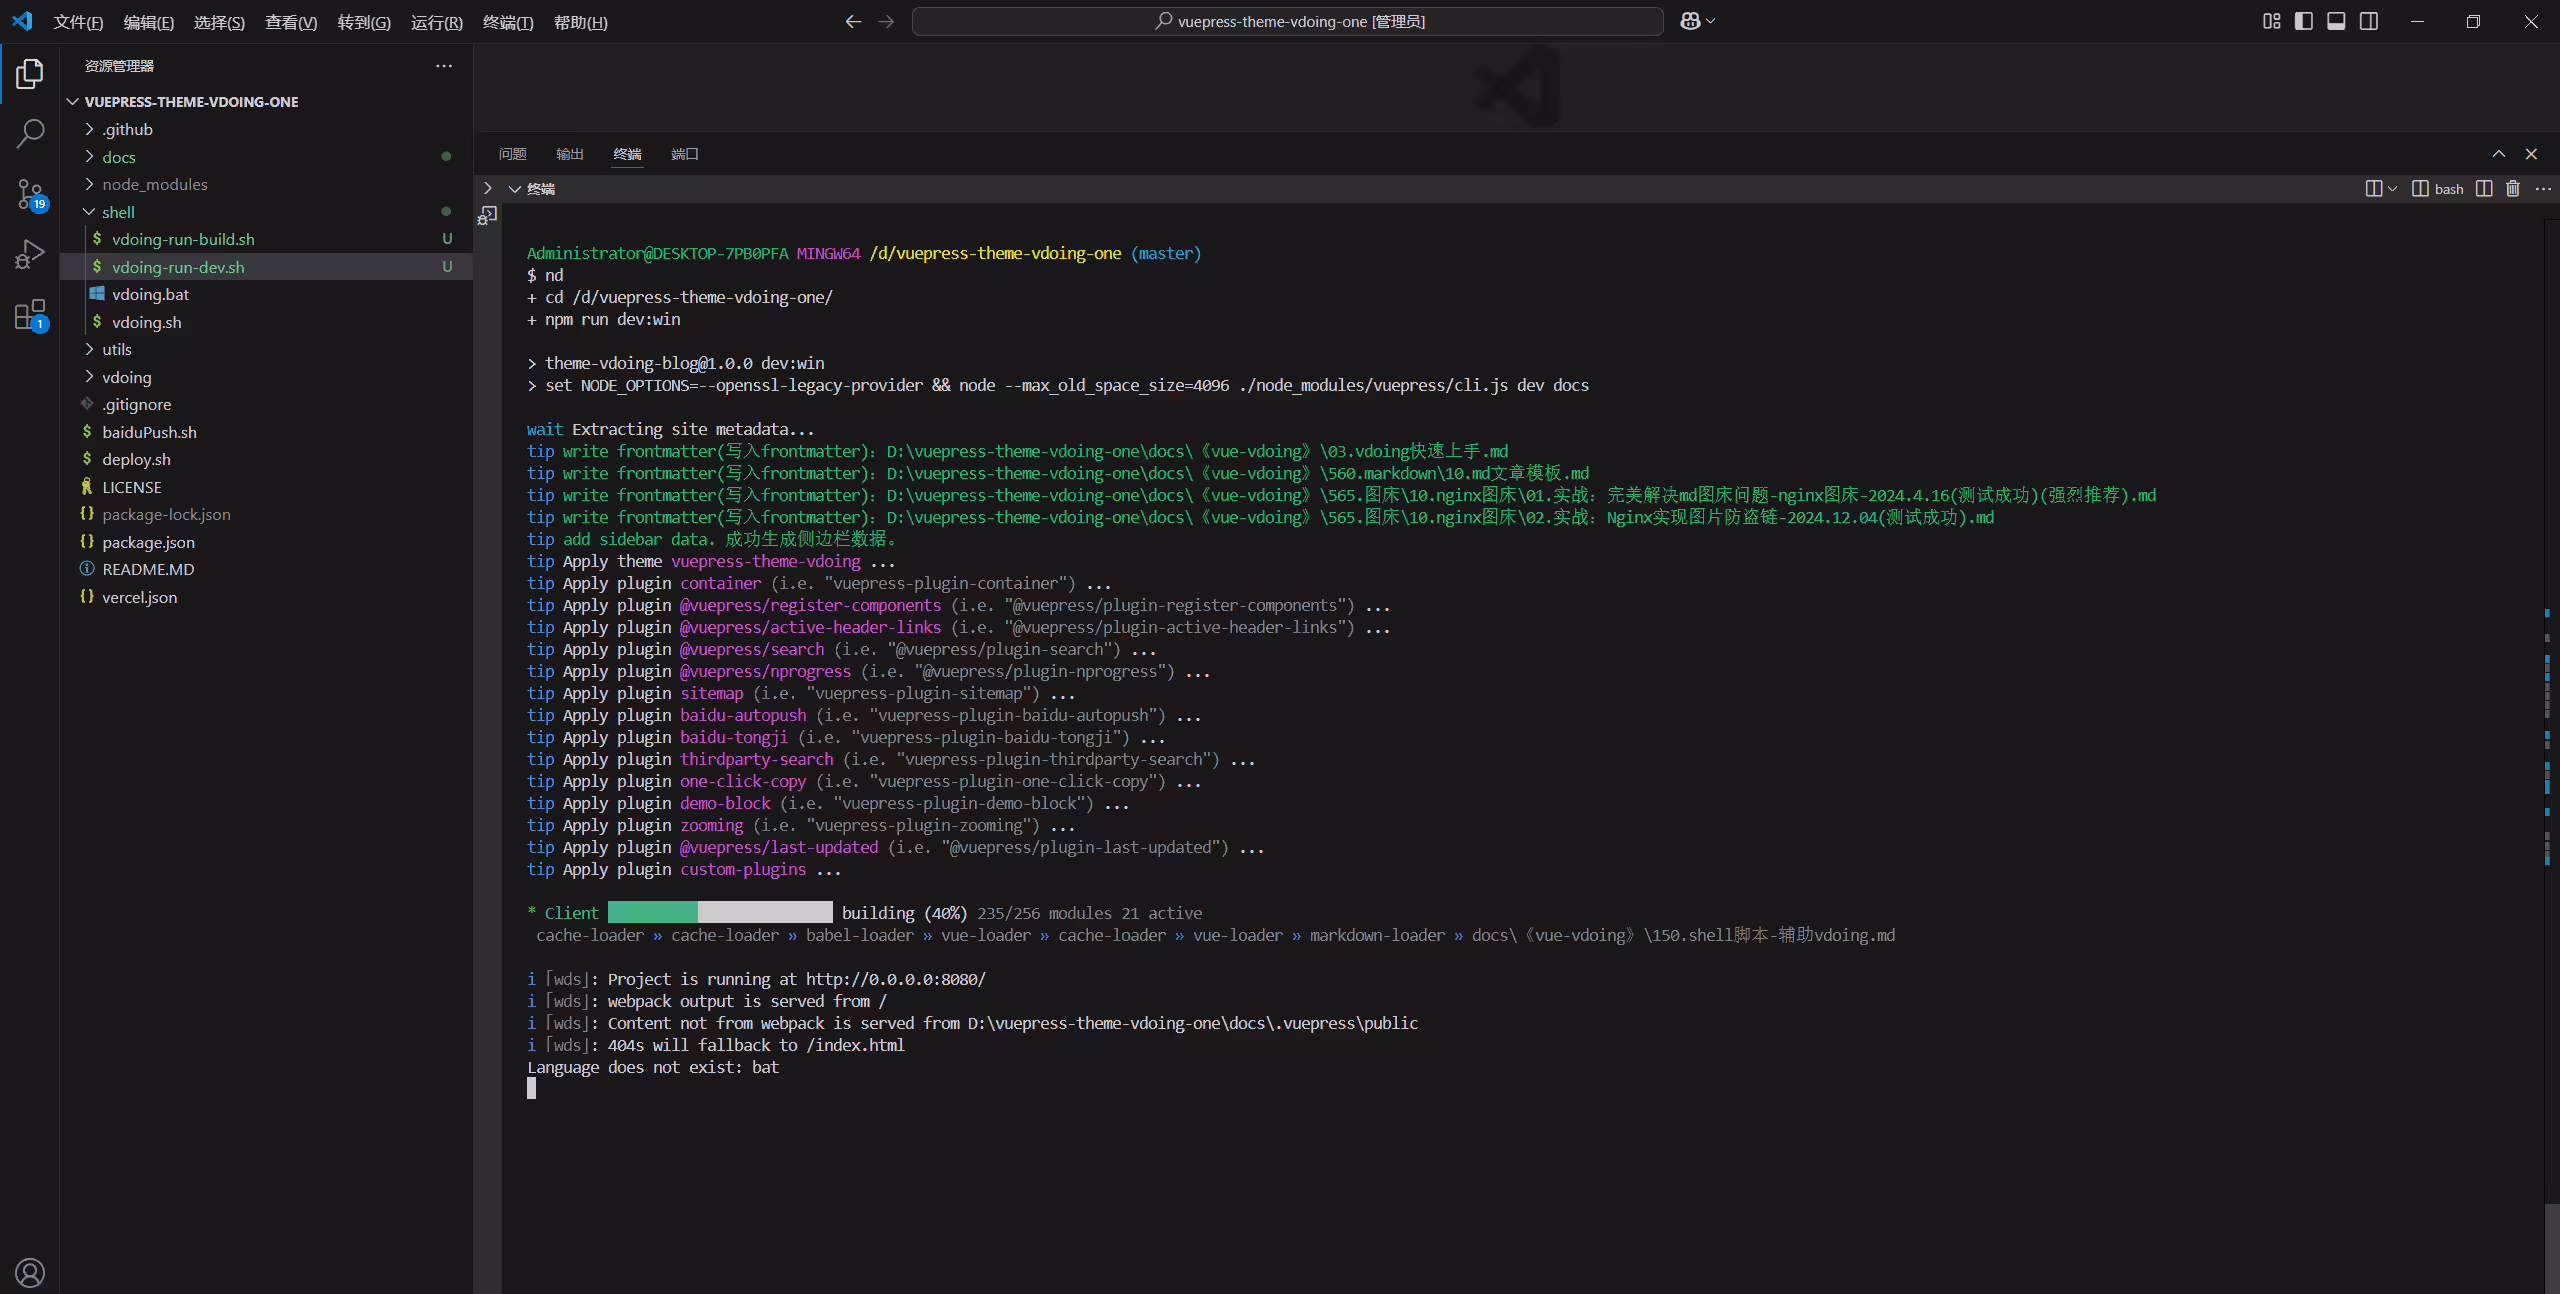The width and height of the screenshot is (2560, 1294).
Task: Click the VS Code logo icon
Action: [x=22, y=21]
